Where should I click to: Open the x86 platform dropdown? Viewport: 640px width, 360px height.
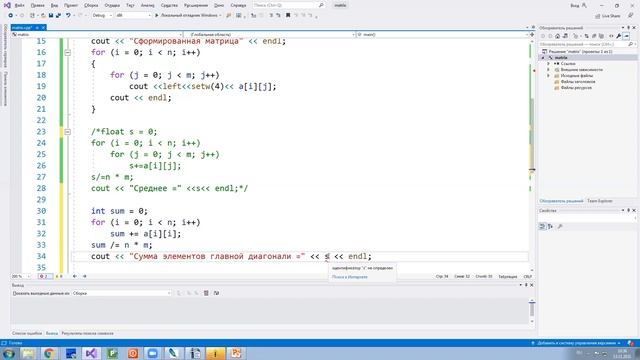point(133,15)
